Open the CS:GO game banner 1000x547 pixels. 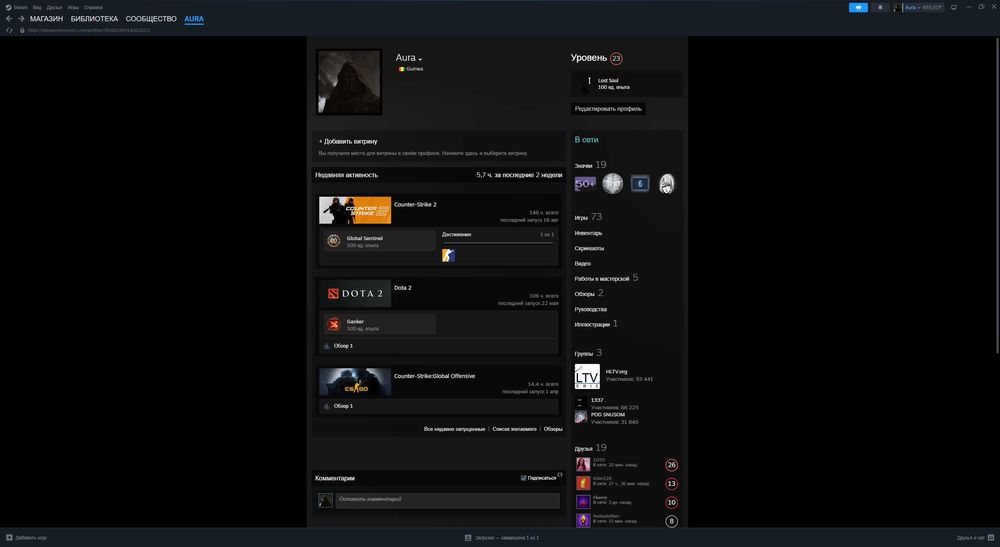355,382
